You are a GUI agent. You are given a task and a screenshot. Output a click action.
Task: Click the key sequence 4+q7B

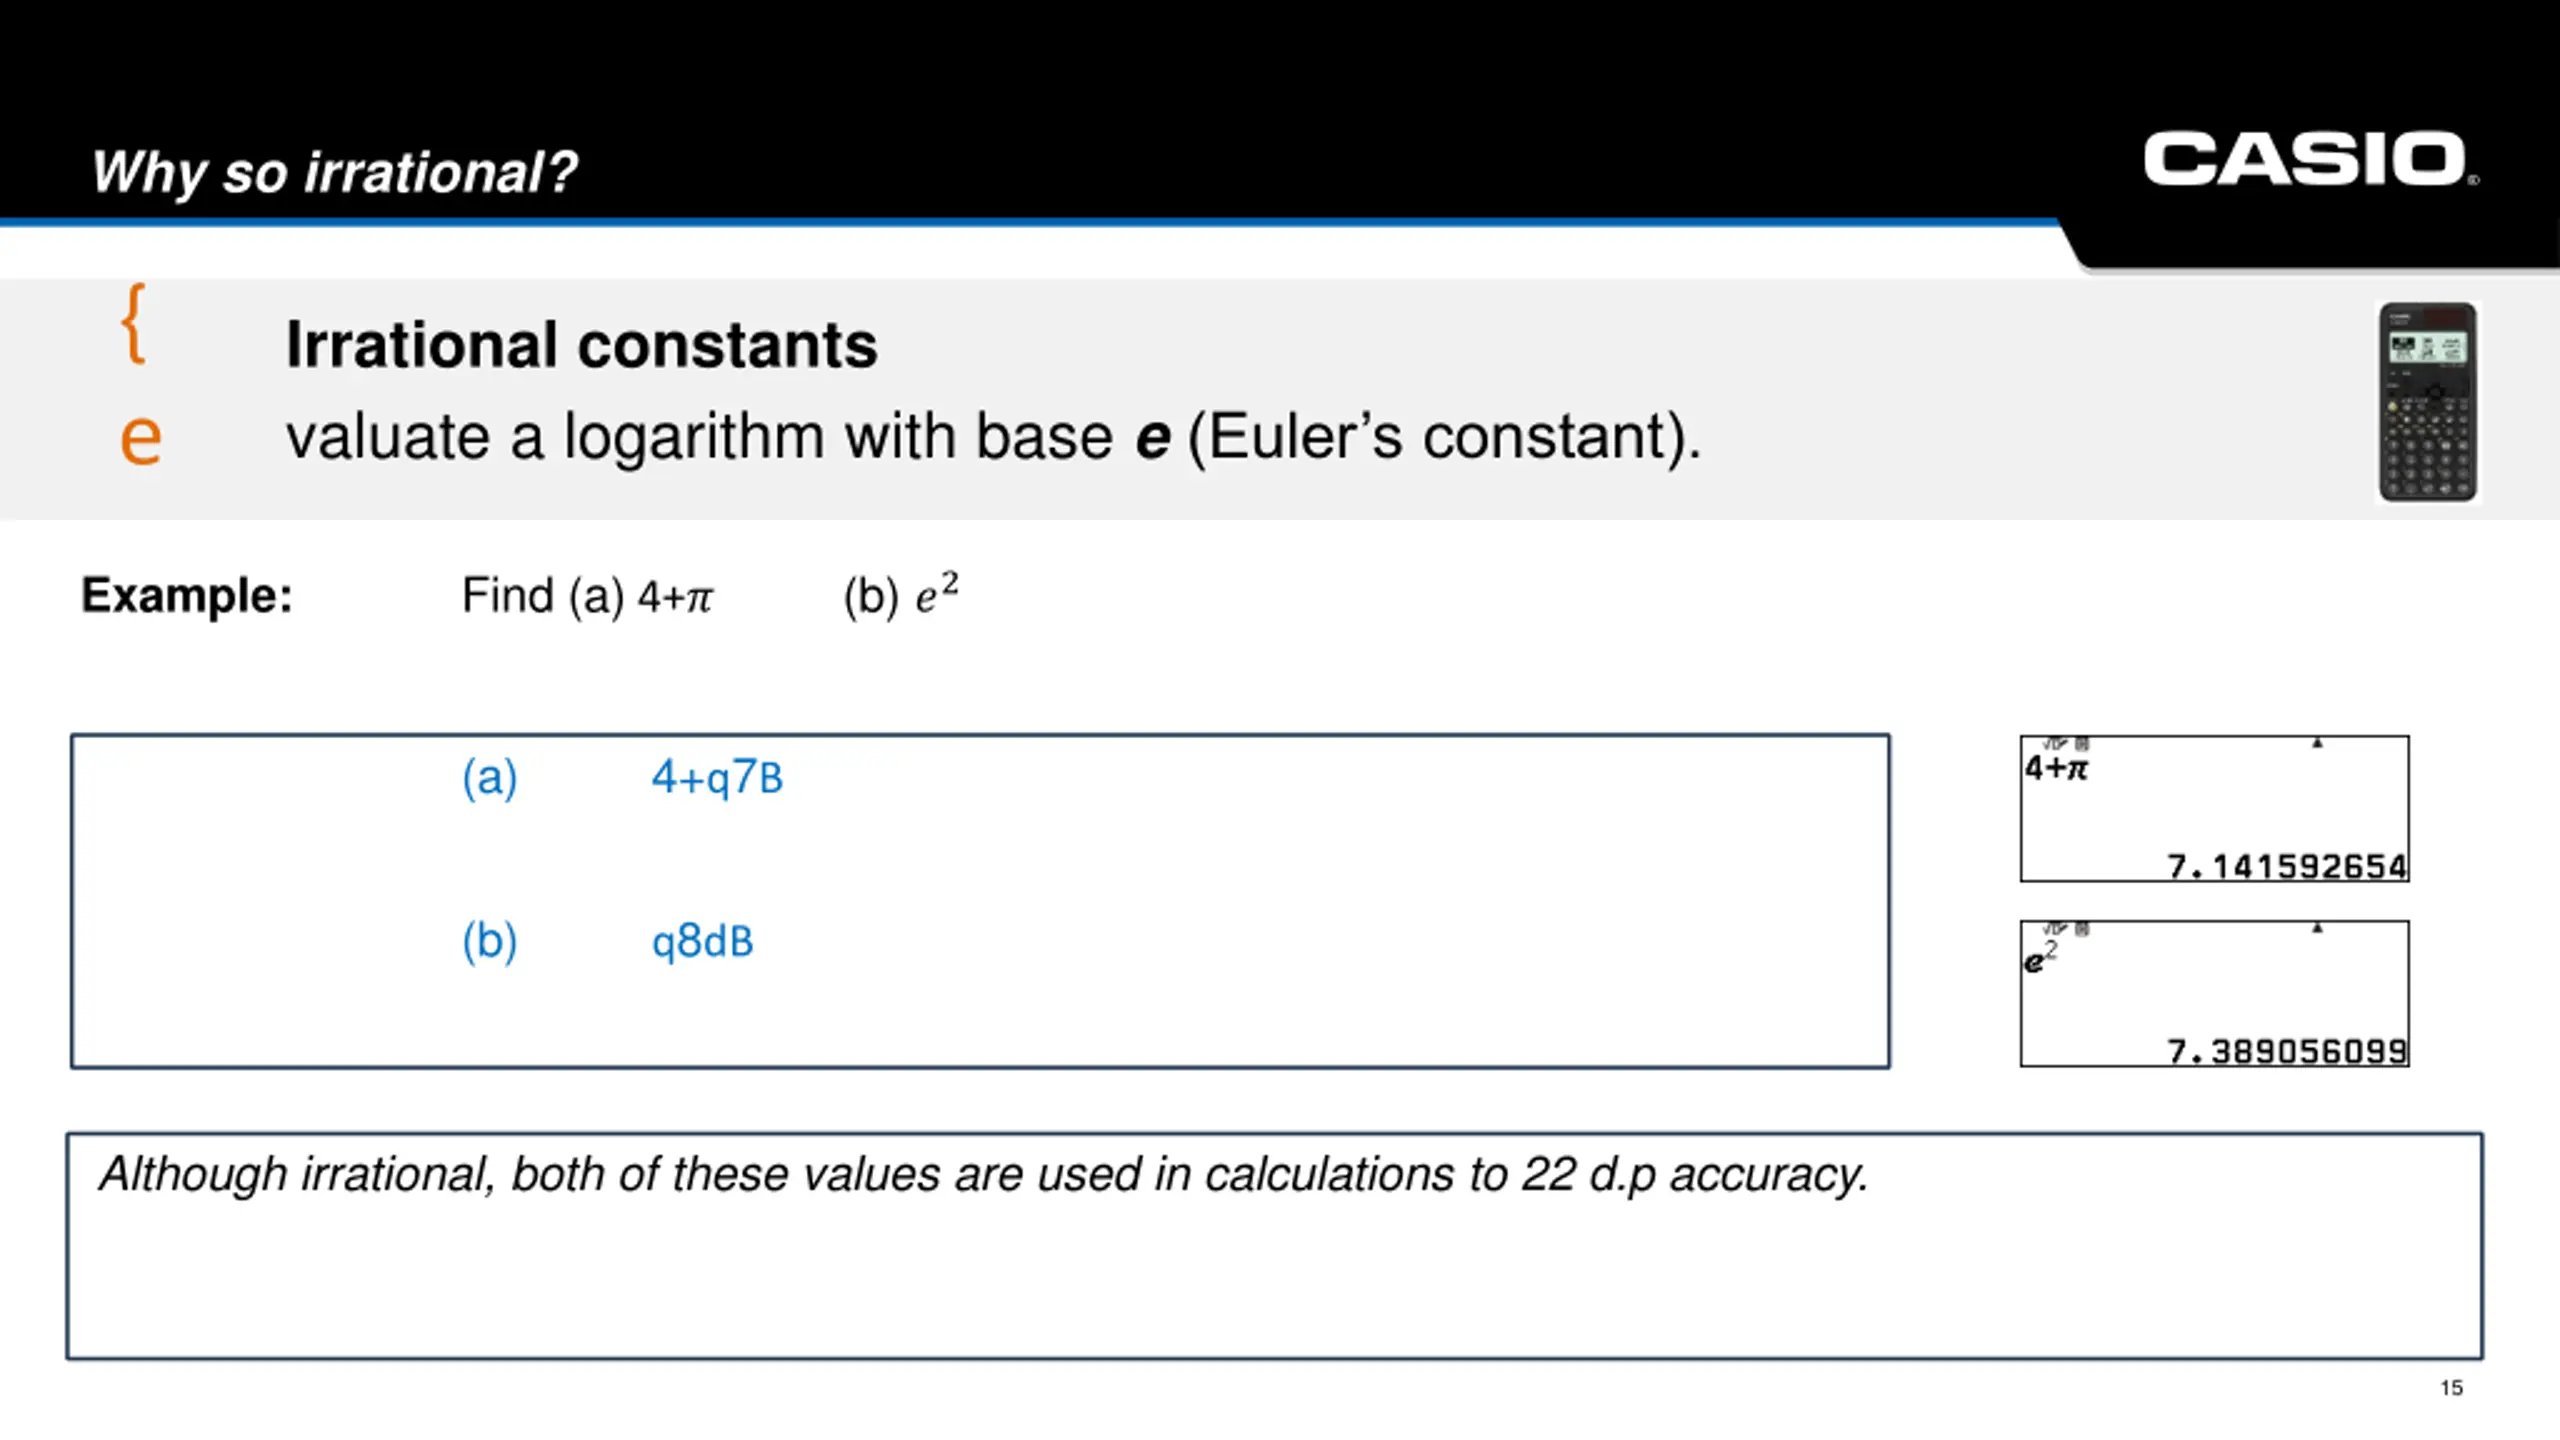[x=717, y=777]
